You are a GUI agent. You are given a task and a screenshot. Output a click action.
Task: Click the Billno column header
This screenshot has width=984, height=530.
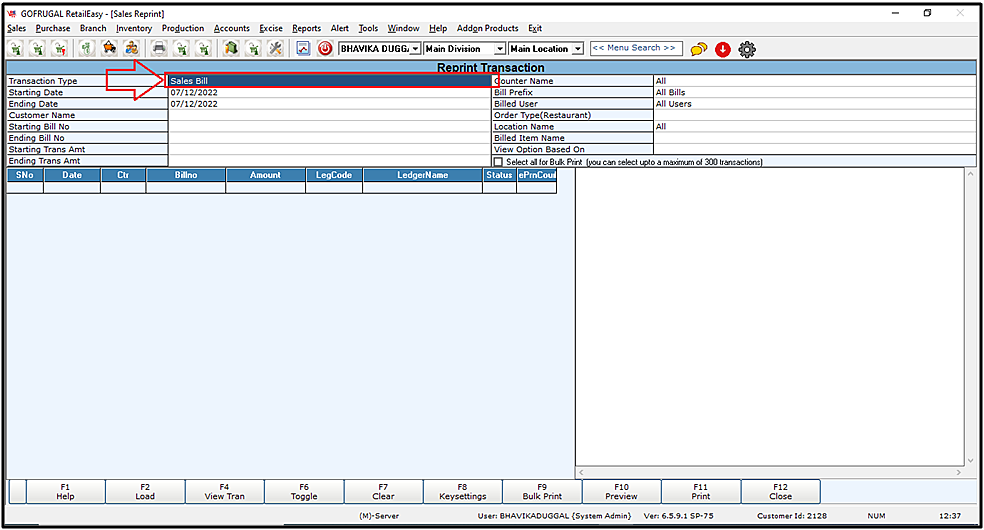click(186, 175)
